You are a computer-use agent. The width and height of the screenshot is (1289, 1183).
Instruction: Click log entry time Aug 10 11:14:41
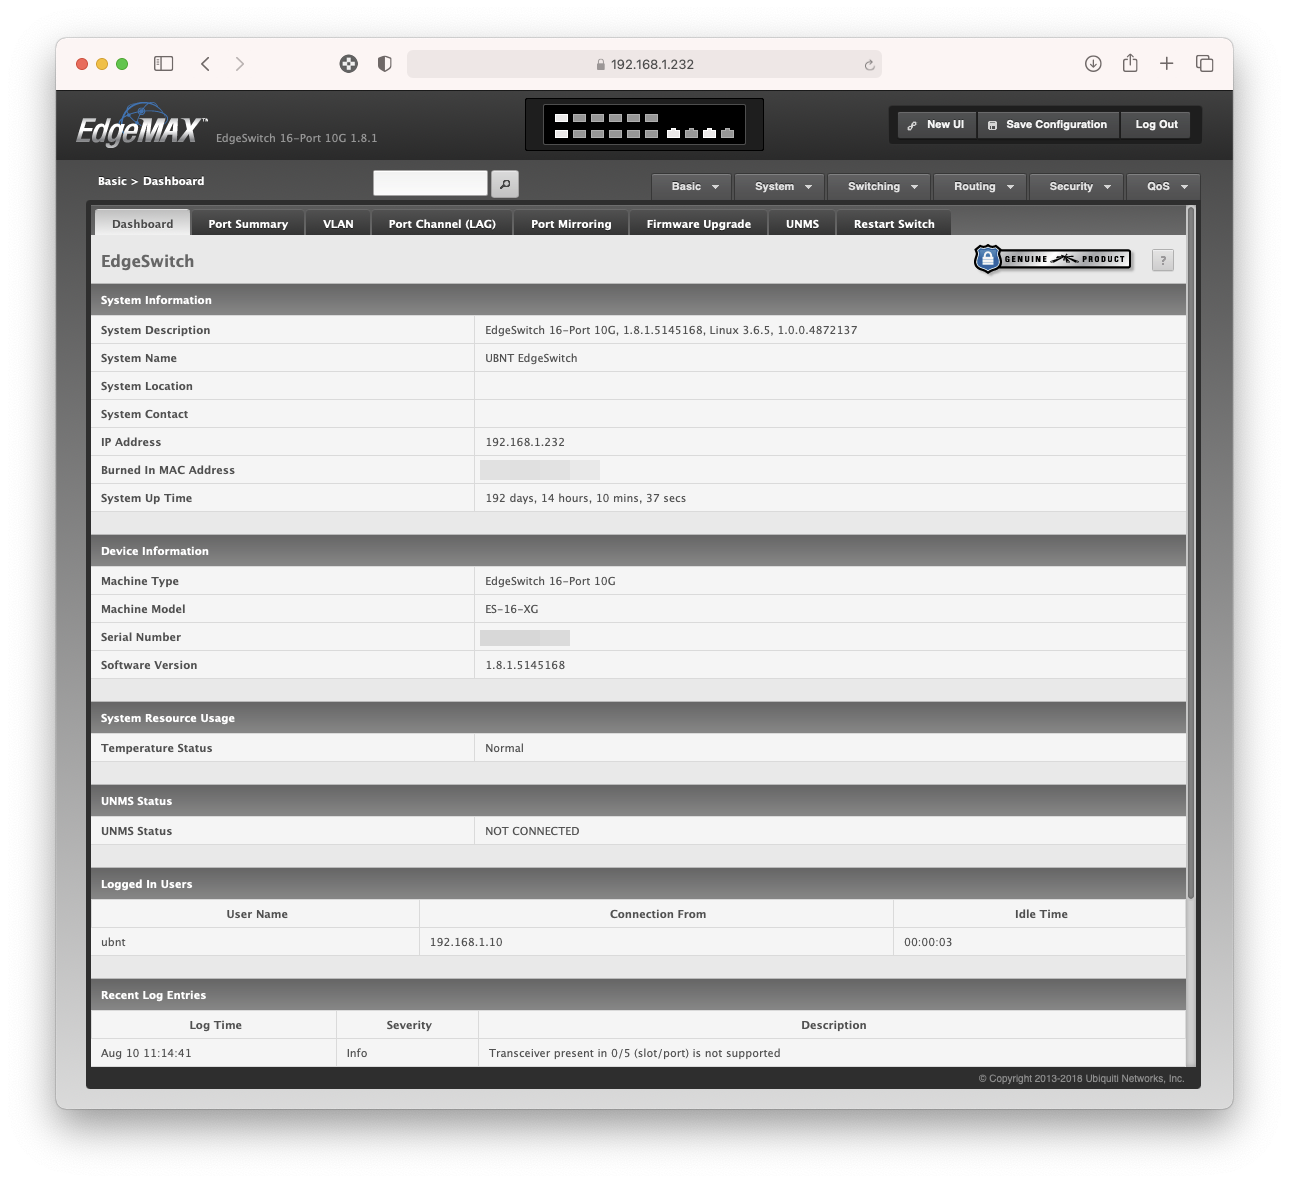click(x=146, y=1053)
